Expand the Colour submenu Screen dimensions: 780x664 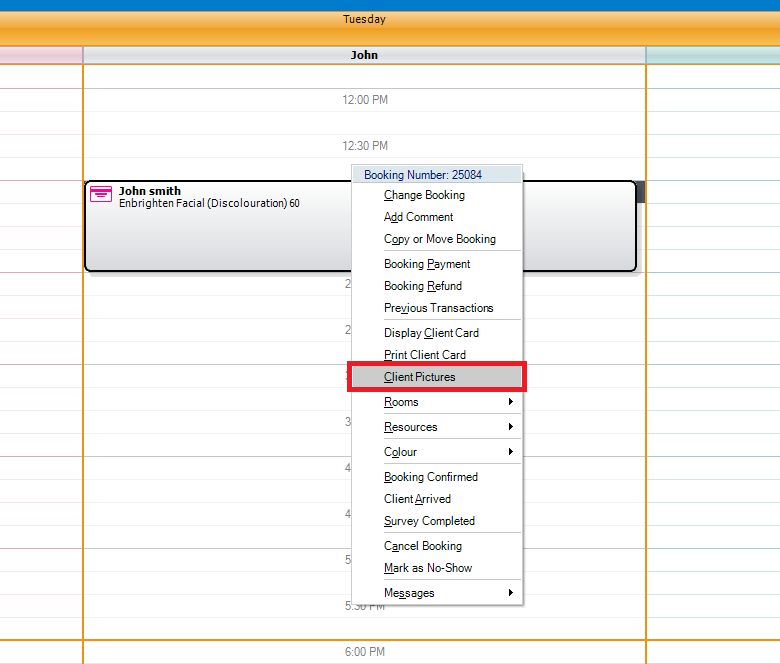click(x=510, y=452)
